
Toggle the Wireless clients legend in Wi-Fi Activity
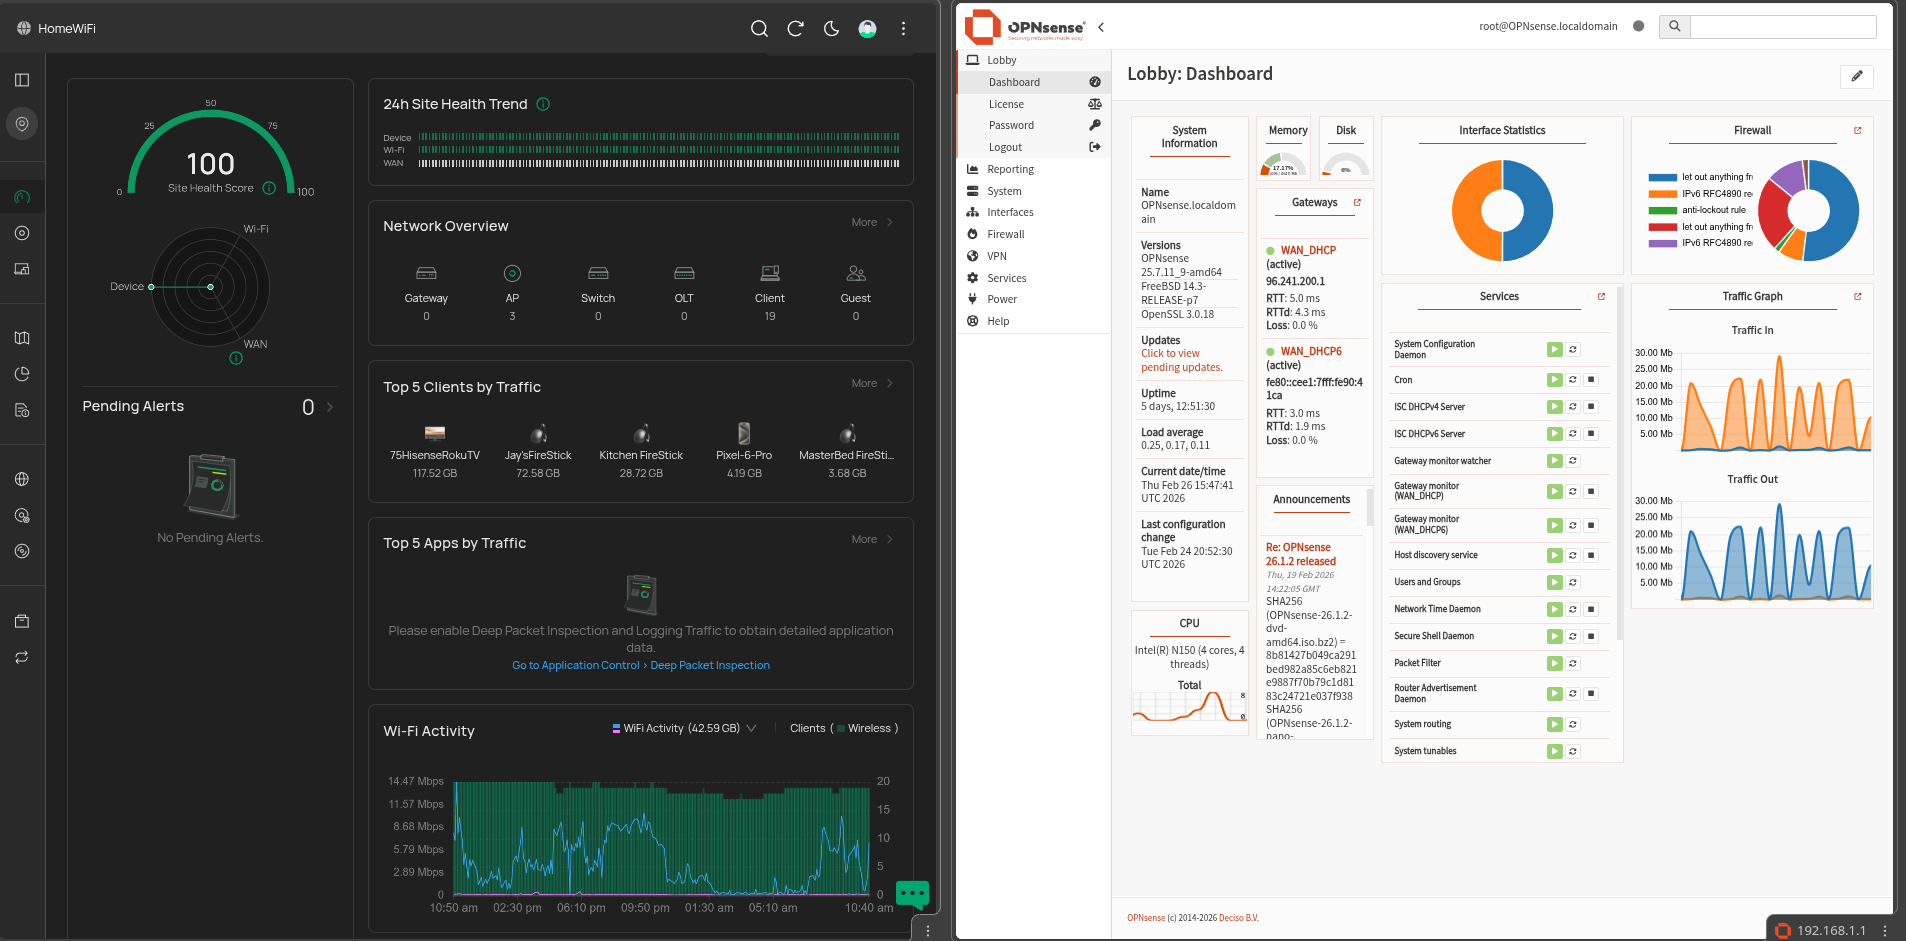[868, 729]
